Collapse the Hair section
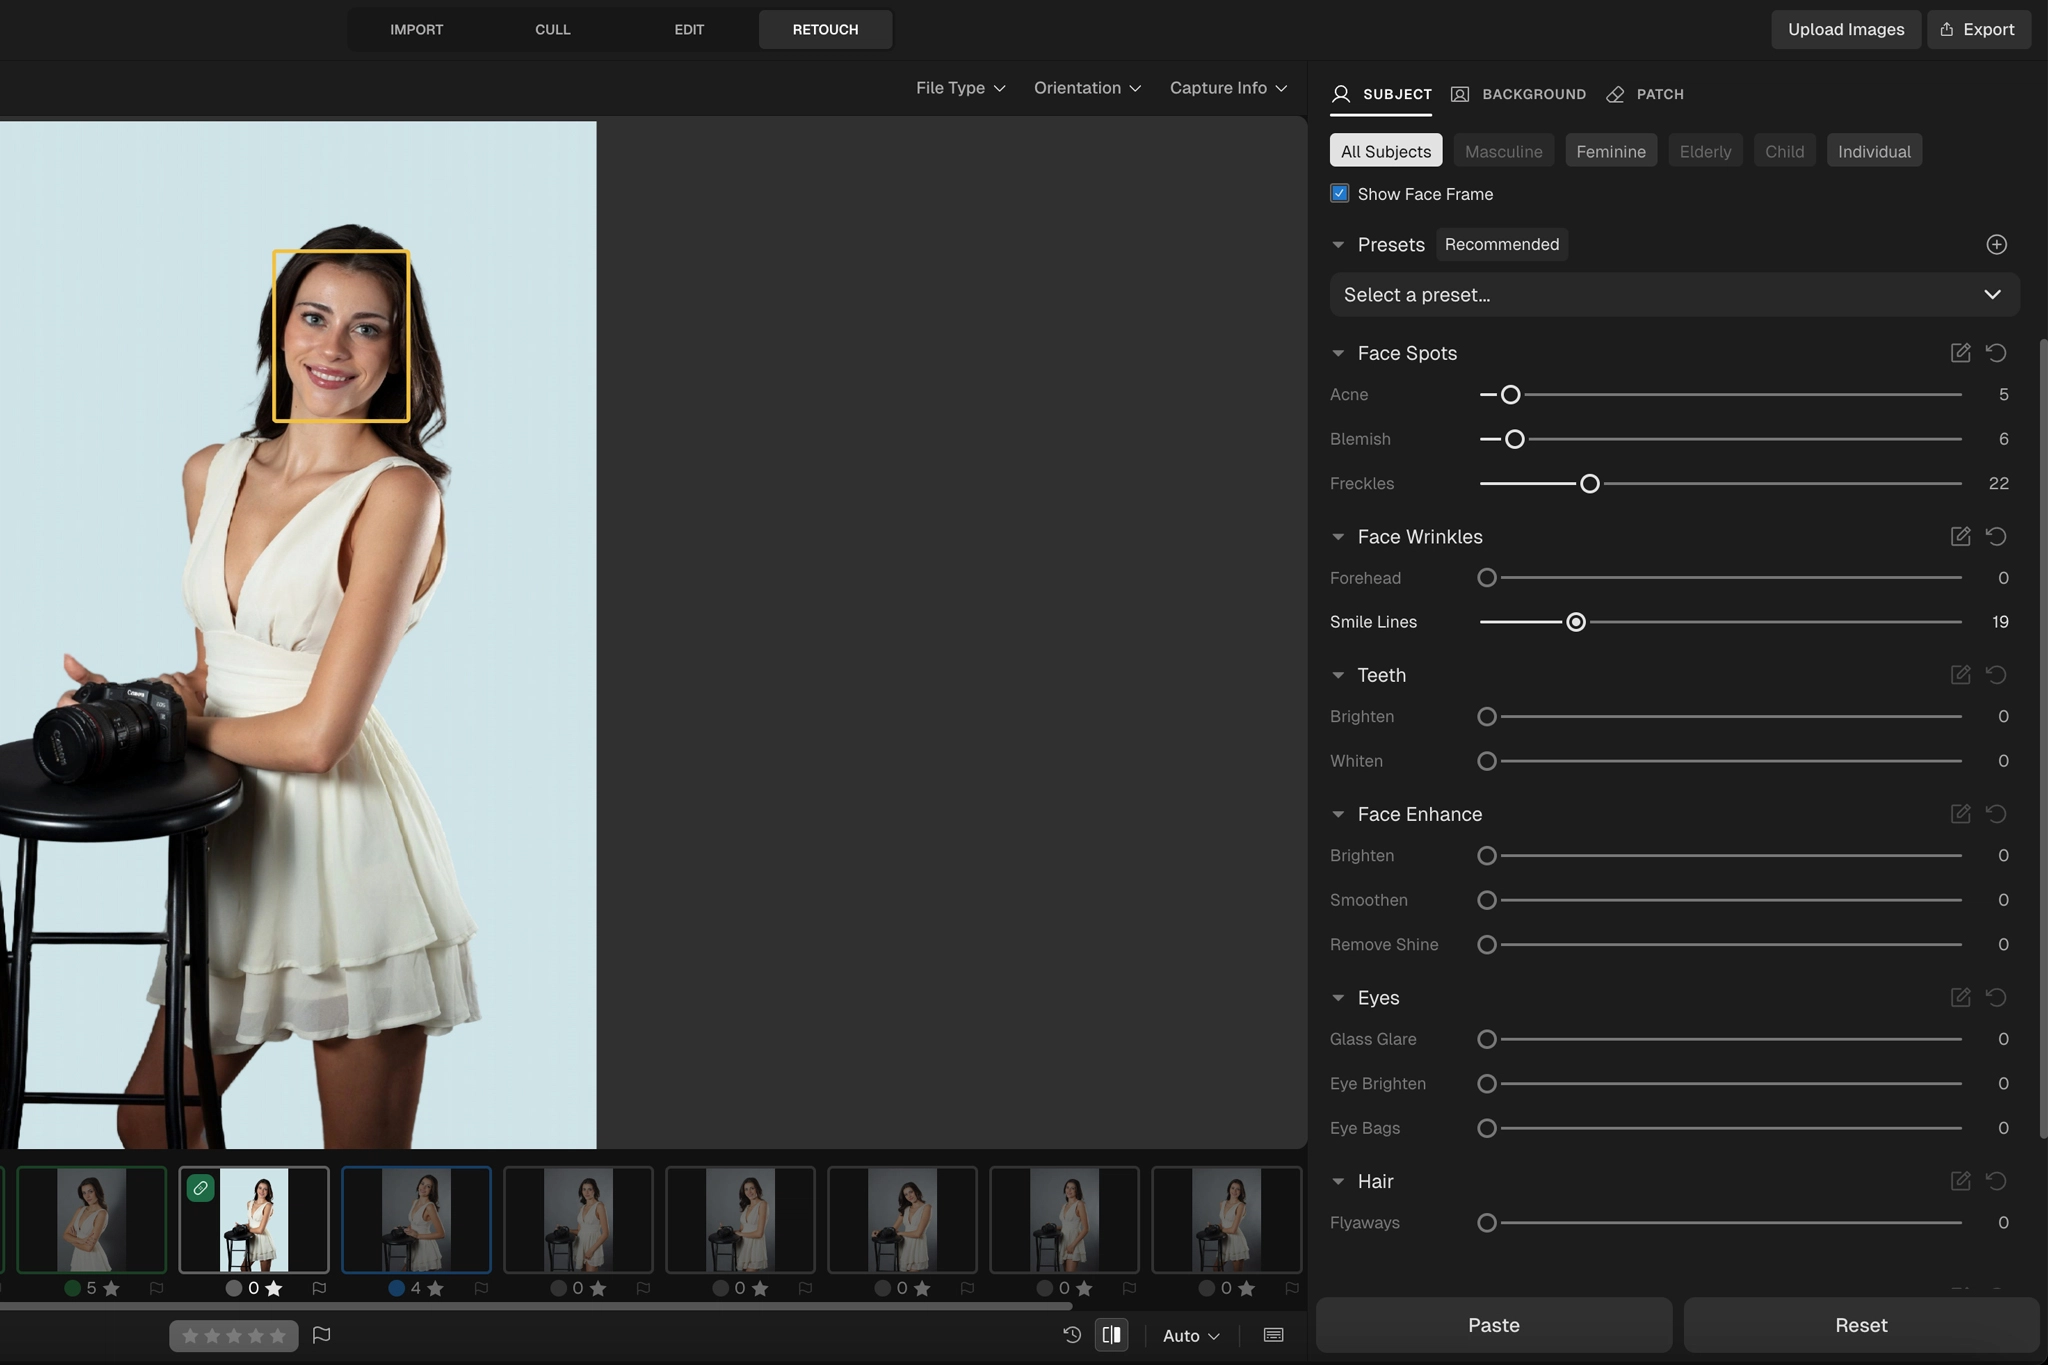This screenshot has width=2048, height=1365. click(x=1338, y=1181)
